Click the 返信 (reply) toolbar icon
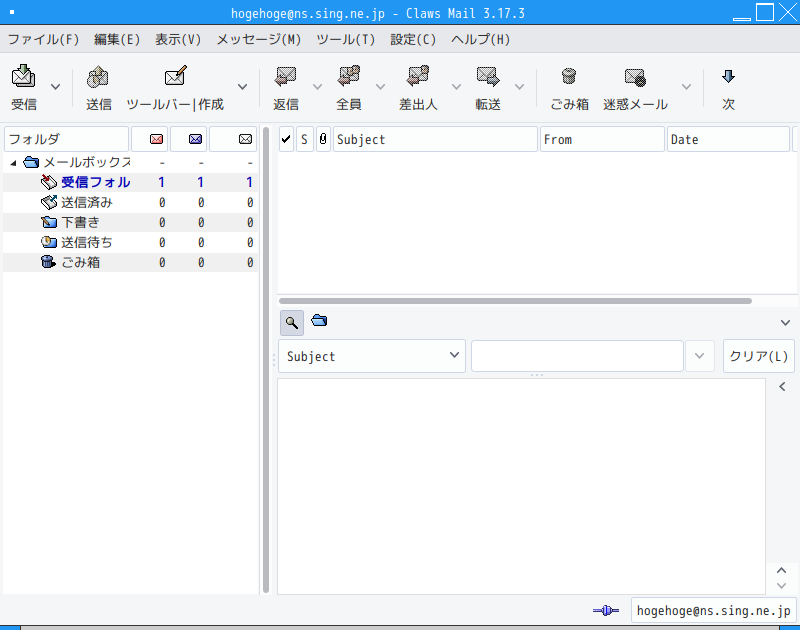This screenshot has width=800, height=630. pyautogui.click(x=285, y=77)
